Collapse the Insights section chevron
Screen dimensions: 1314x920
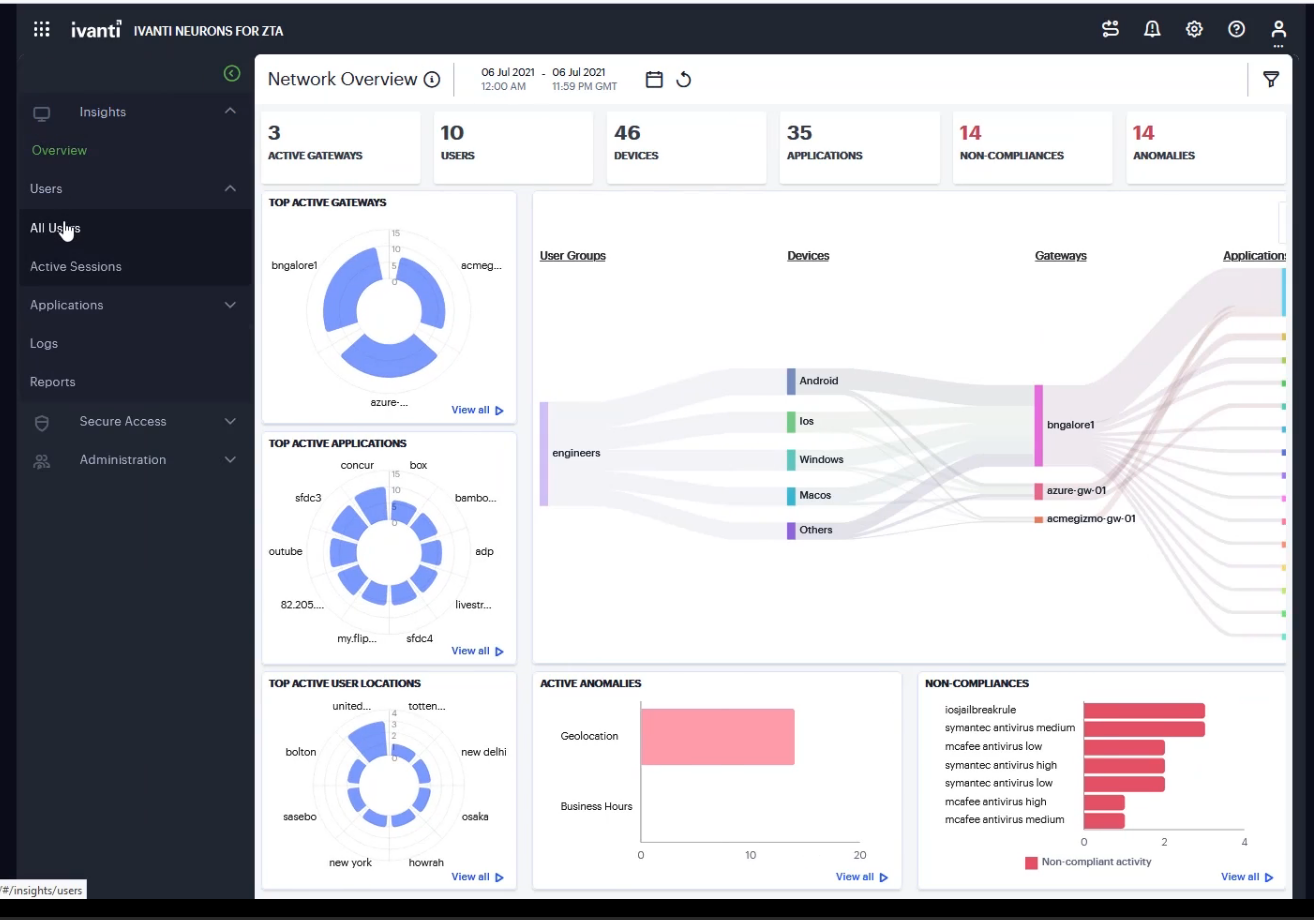230,111
